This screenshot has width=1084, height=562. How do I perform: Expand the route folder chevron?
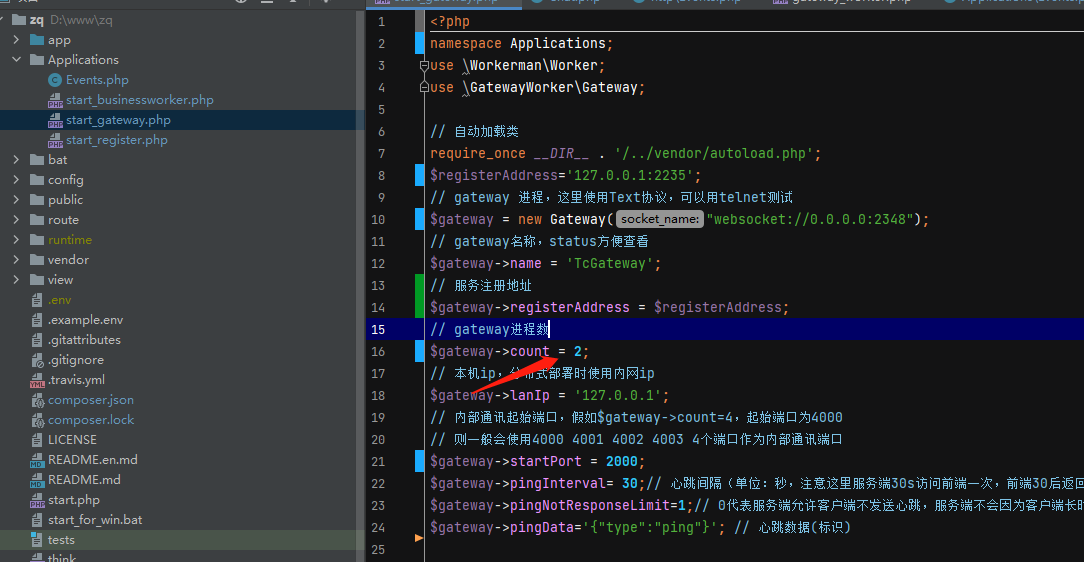point(17,220)
